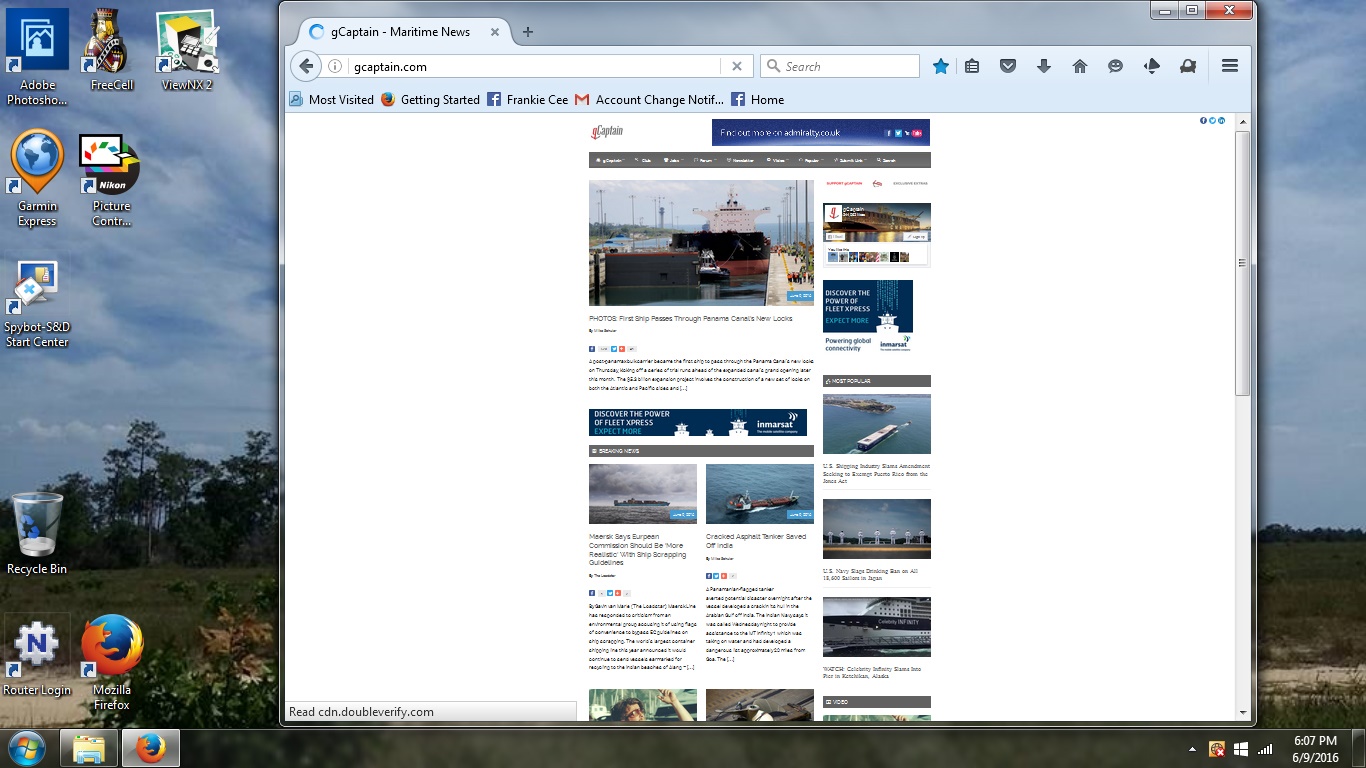Open the Firefox hamburger menu
Screen dimensions: 1366x768
[1230, 66]
